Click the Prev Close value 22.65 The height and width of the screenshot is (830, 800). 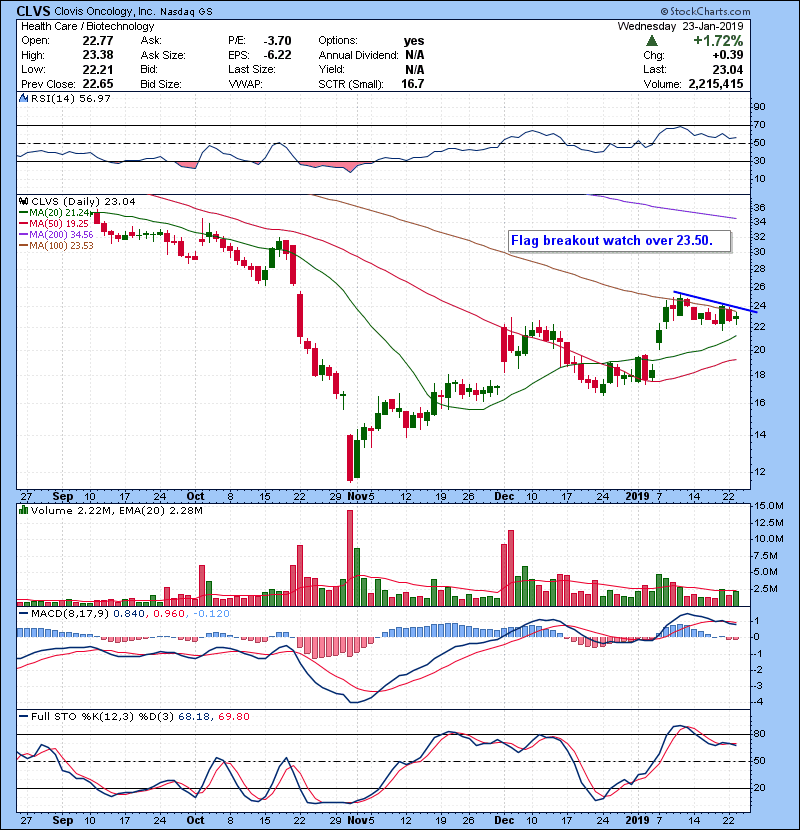(98, 84)
